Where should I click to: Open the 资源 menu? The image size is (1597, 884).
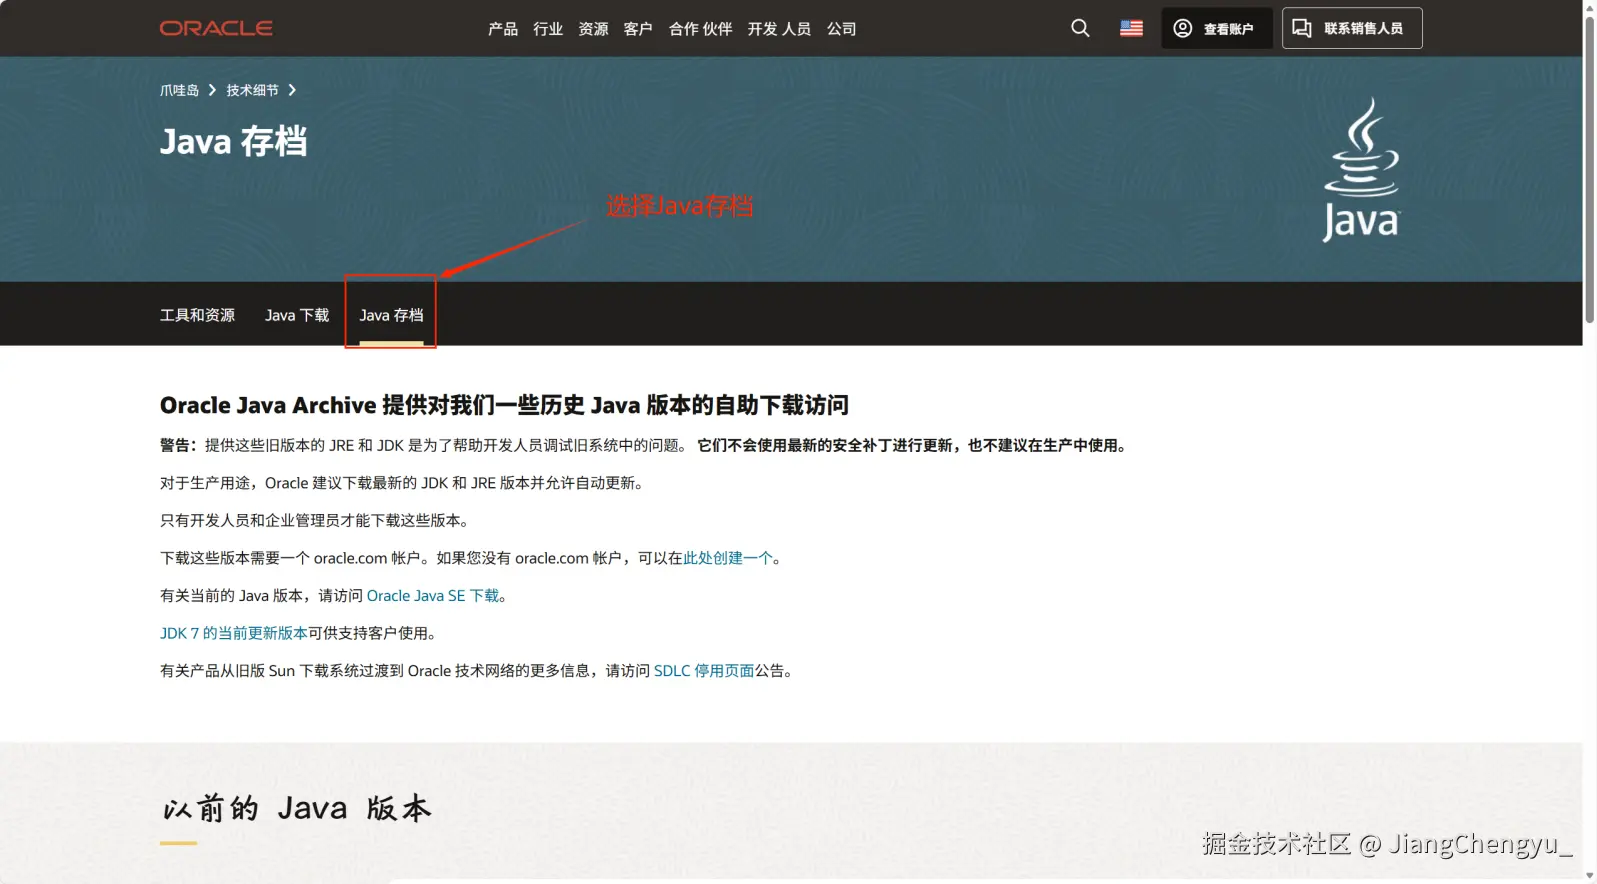[x=593, y=29]
